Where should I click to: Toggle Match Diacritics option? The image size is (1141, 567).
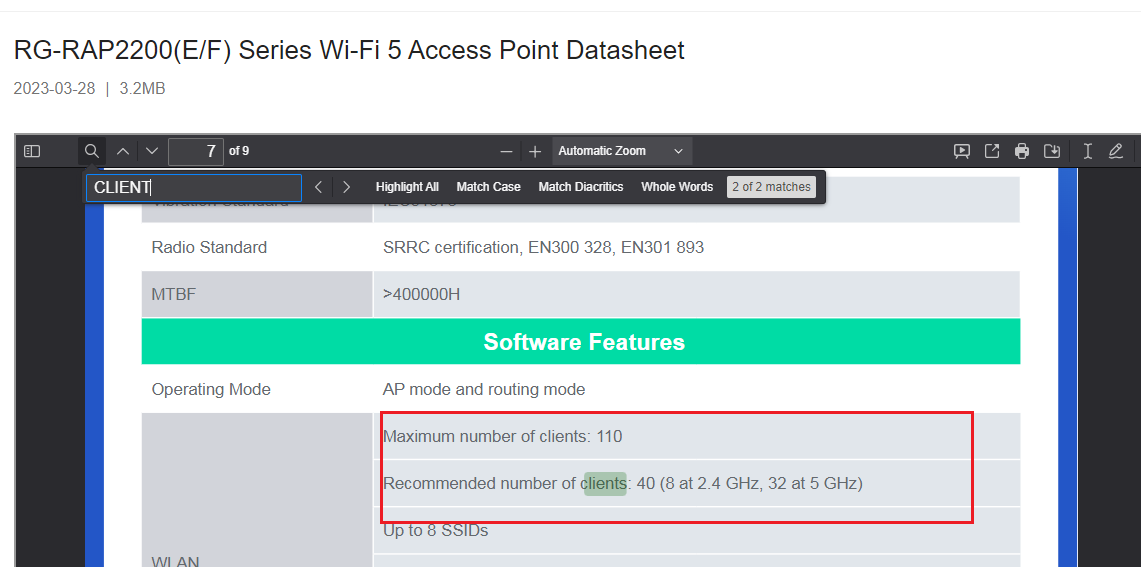(x=581, y=187)
